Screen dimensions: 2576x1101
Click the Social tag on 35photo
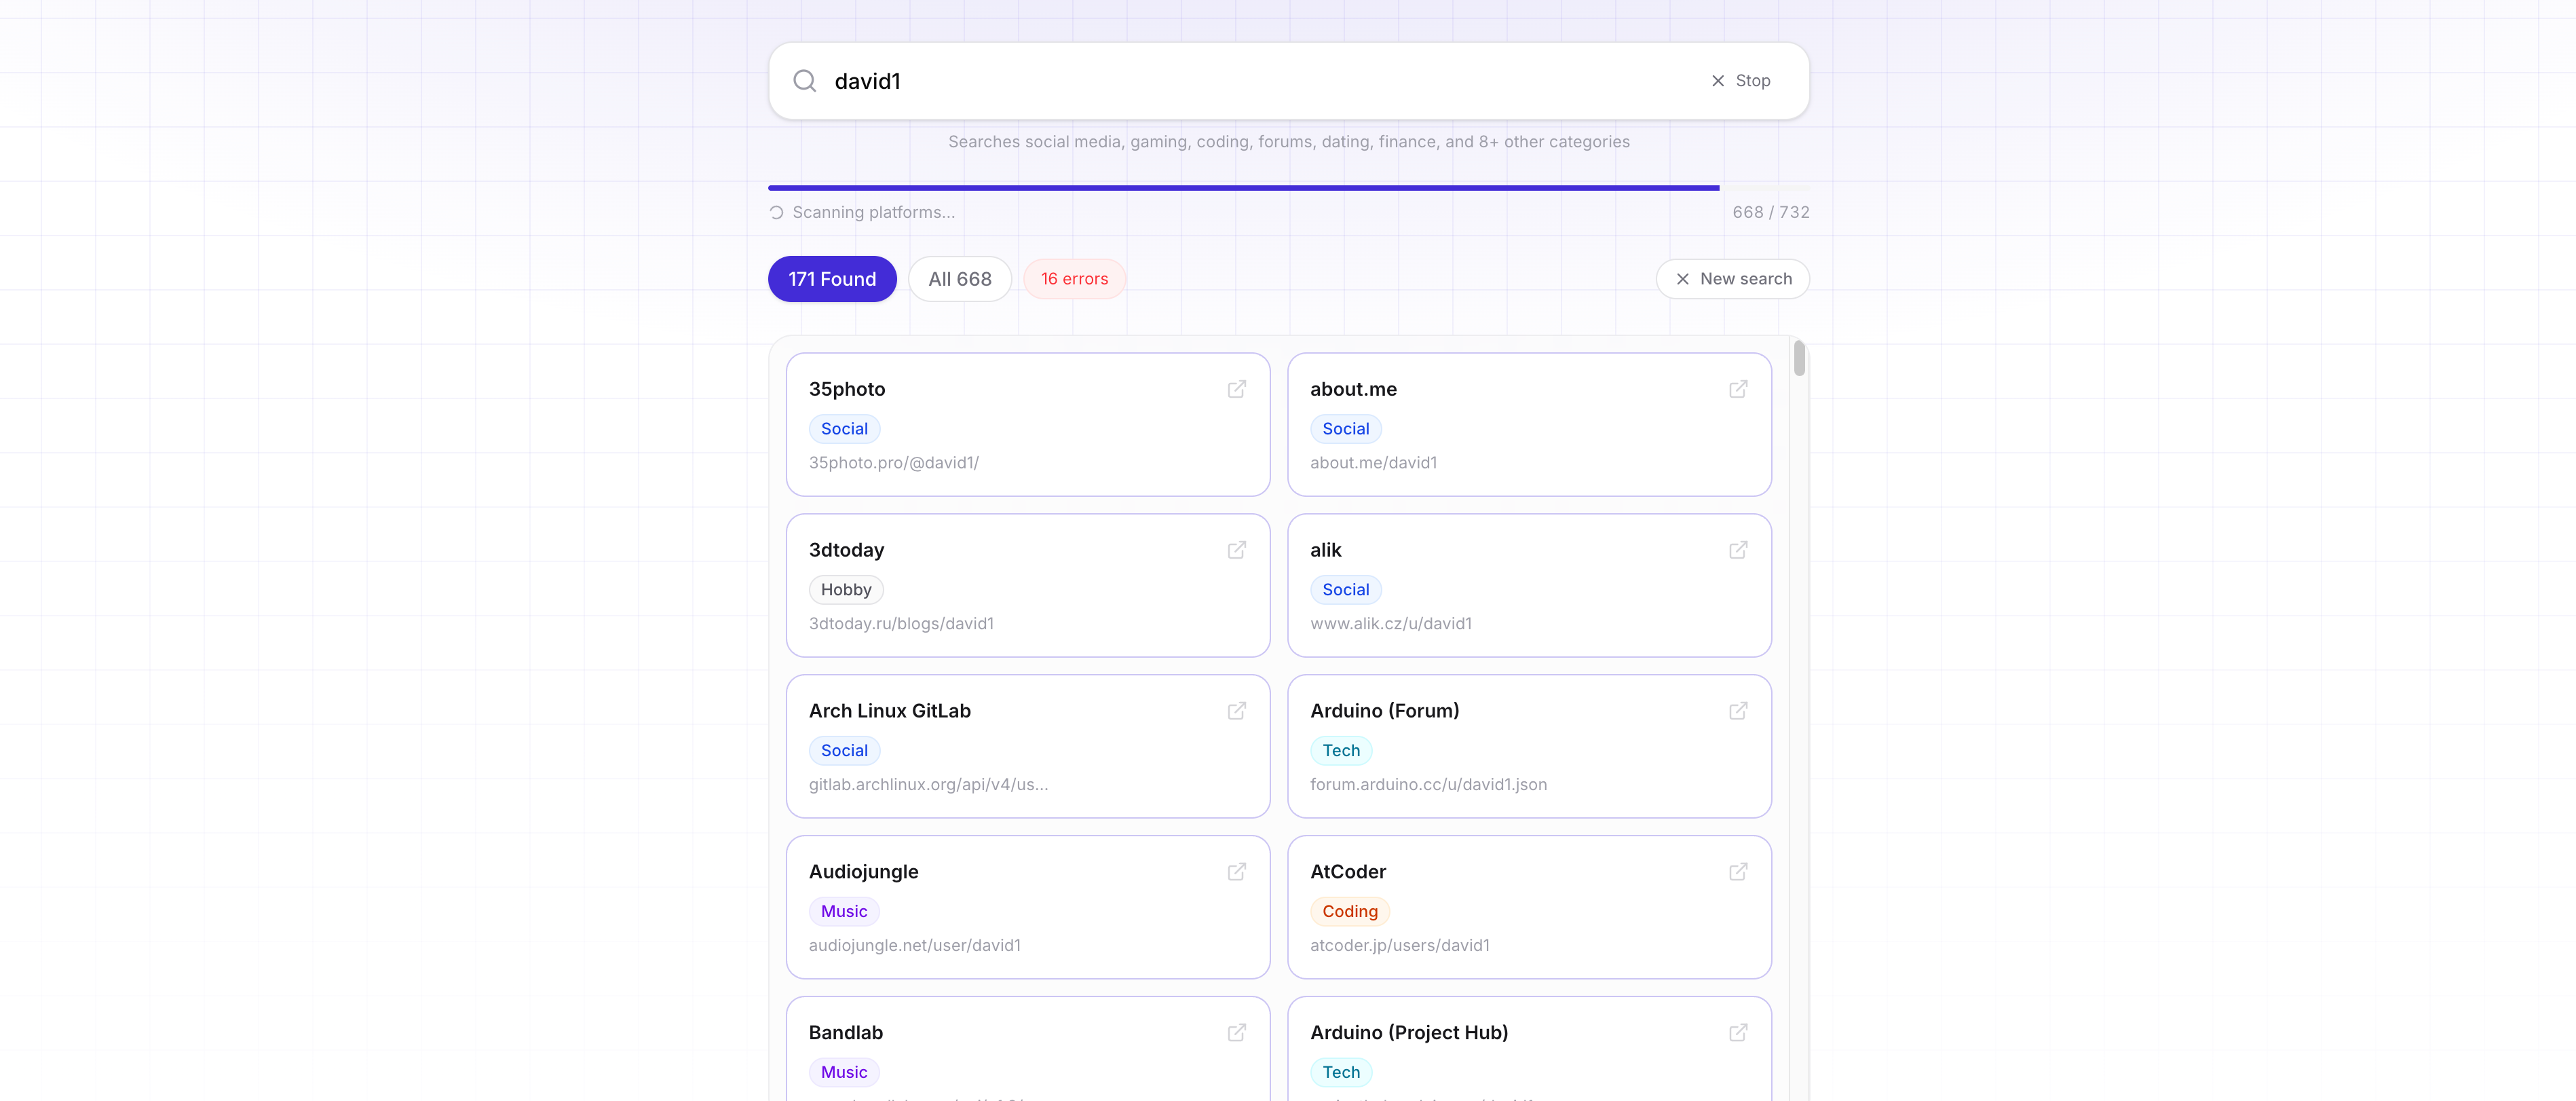click(844, 429)
